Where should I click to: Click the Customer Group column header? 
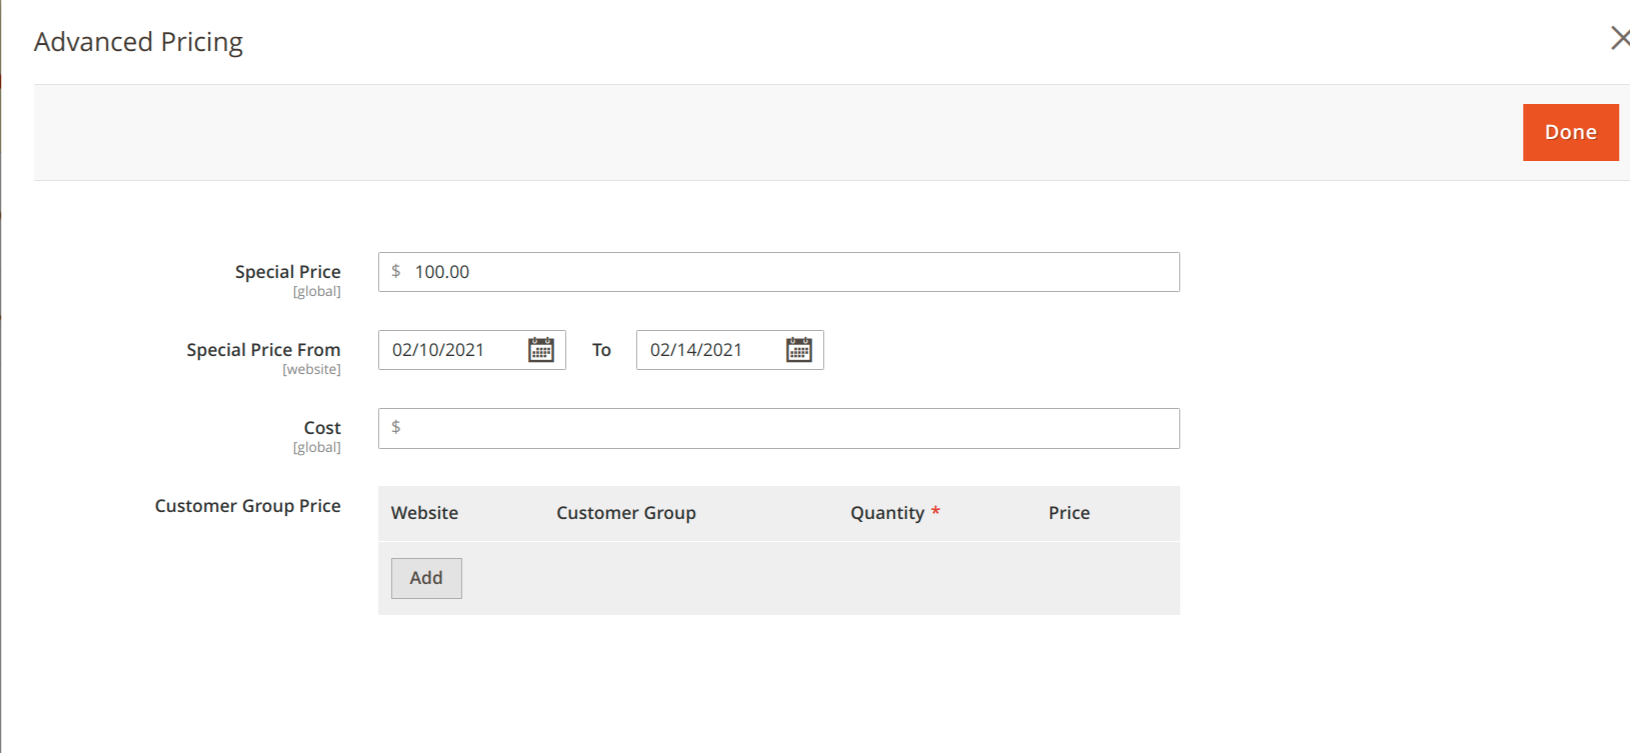[626, 513]
